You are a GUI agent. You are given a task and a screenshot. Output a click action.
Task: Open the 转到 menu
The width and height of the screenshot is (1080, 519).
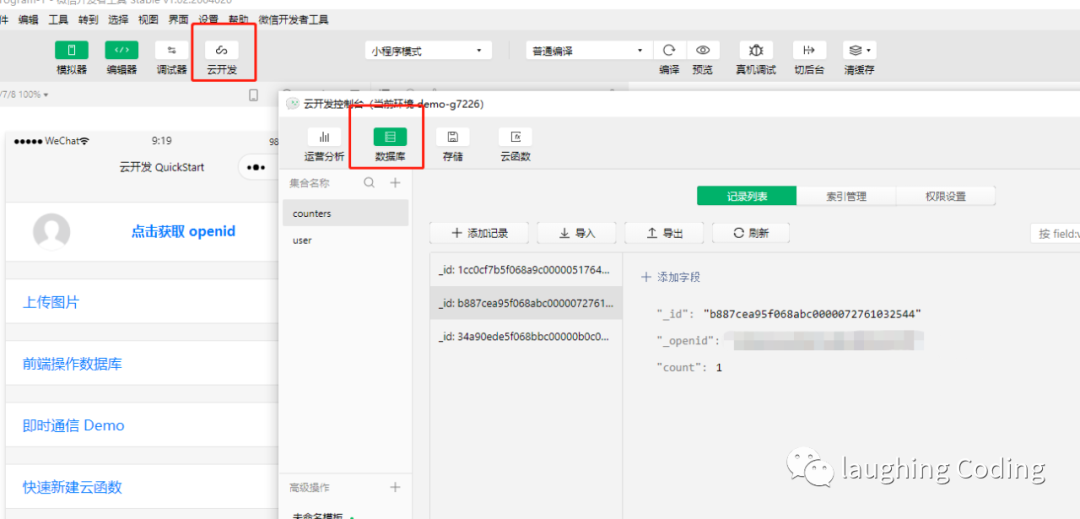point(88,20)
